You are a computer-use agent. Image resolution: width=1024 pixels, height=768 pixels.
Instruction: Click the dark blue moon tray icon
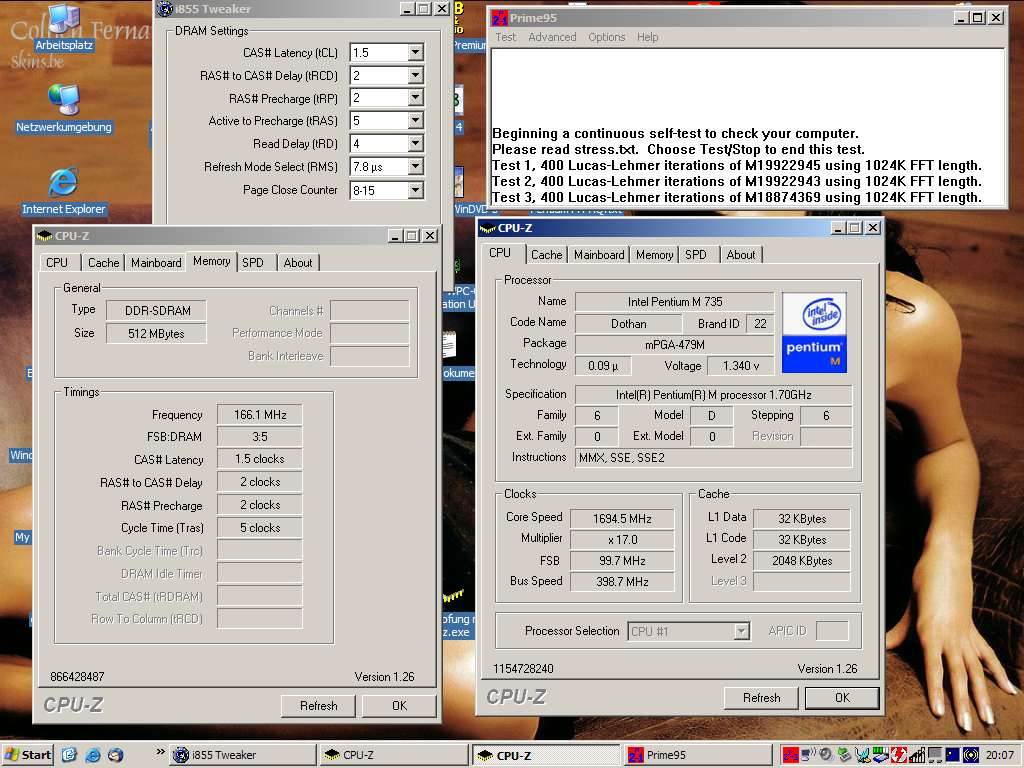[x=953, y=755]
